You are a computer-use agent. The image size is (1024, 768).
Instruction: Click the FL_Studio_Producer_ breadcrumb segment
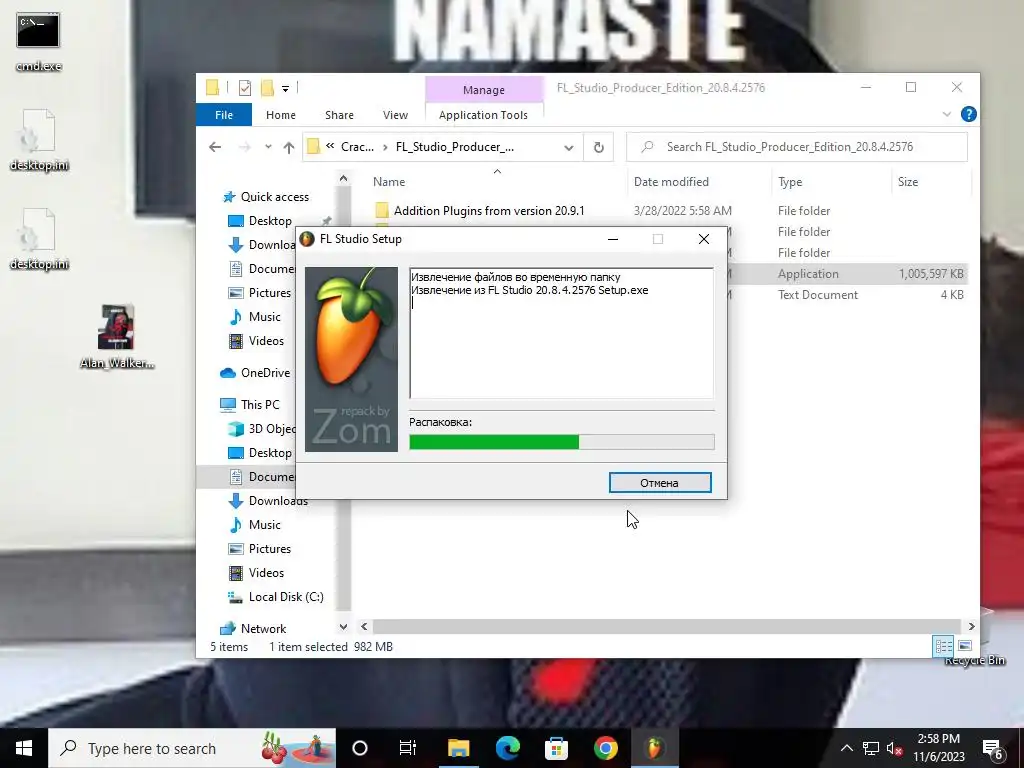(x=455, y=147)
